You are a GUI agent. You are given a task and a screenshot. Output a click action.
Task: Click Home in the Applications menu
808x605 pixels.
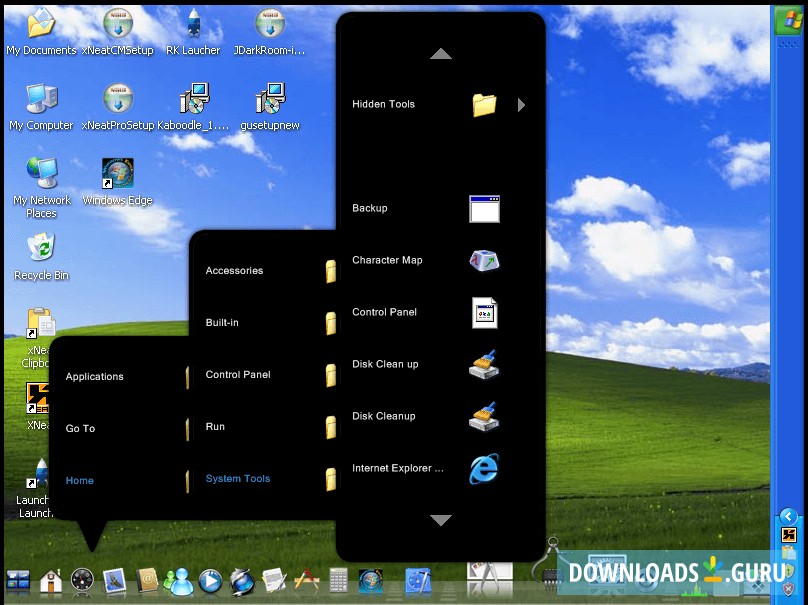click(x=80, y=480)
